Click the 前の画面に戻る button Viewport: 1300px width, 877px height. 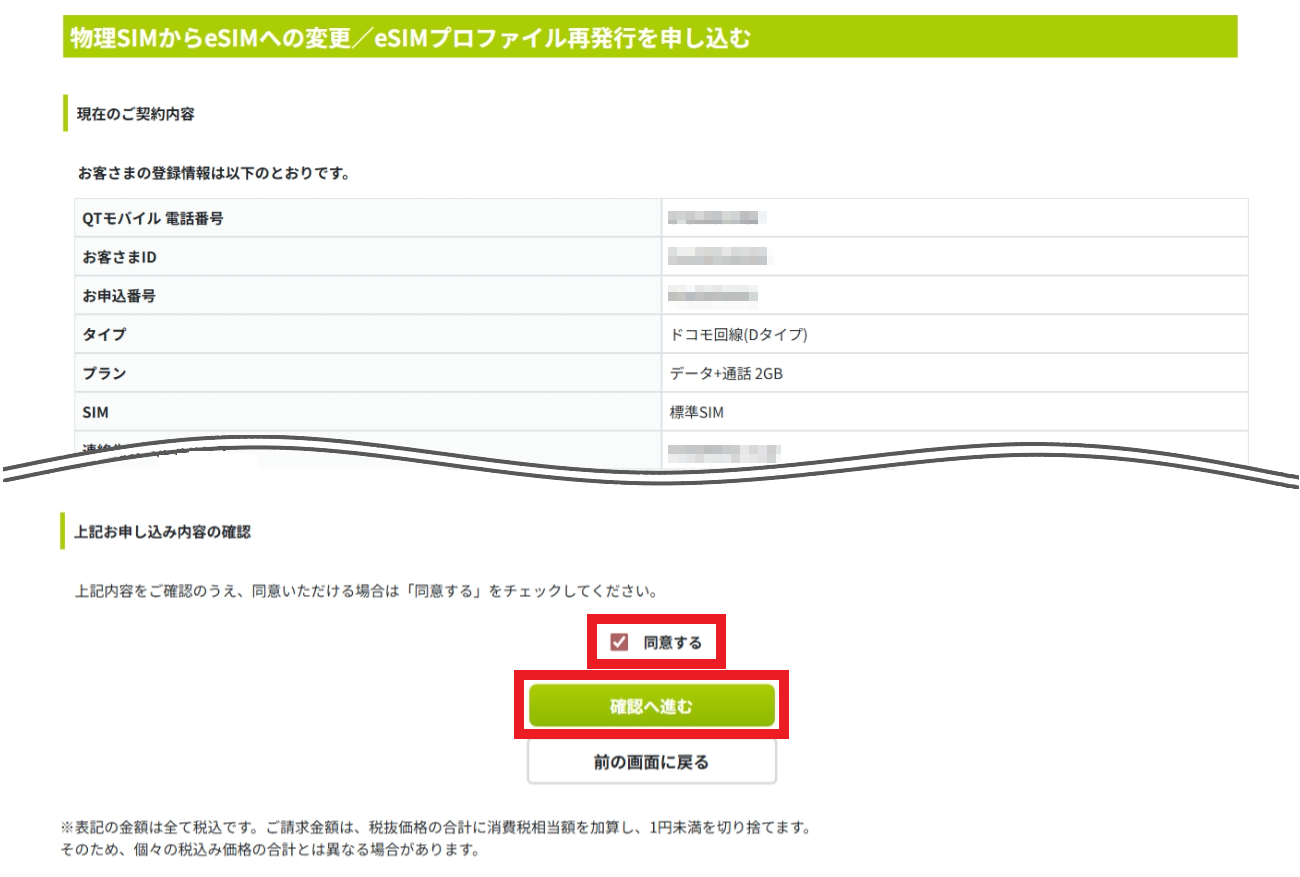tap(651, 762)
